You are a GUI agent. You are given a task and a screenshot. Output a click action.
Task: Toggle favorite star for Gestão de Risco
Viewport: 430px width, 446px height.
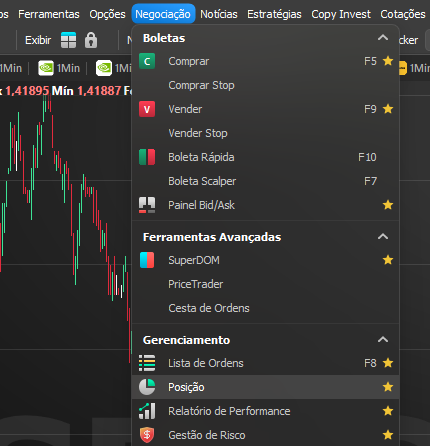[x=388, y=435]
